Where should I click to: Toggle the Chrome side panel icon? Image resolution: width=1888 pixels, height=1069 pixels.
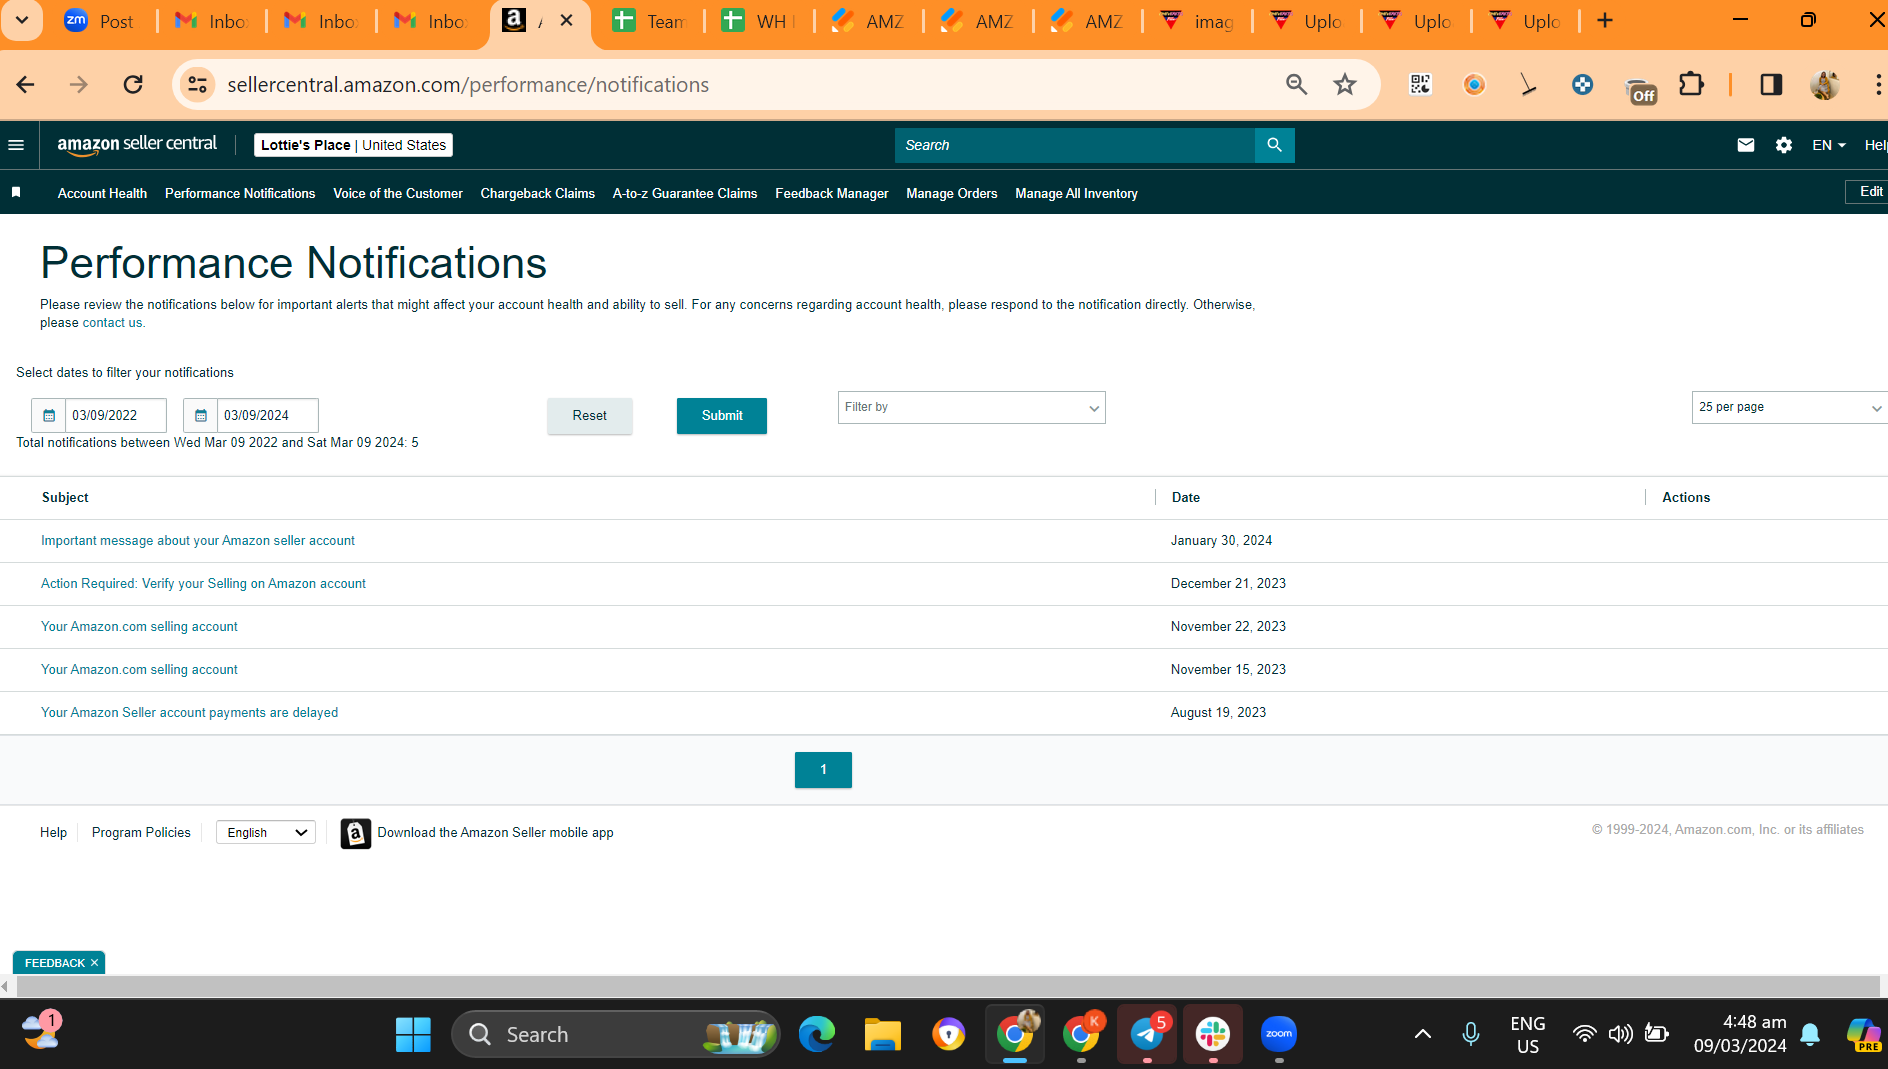pos(1771,85)
